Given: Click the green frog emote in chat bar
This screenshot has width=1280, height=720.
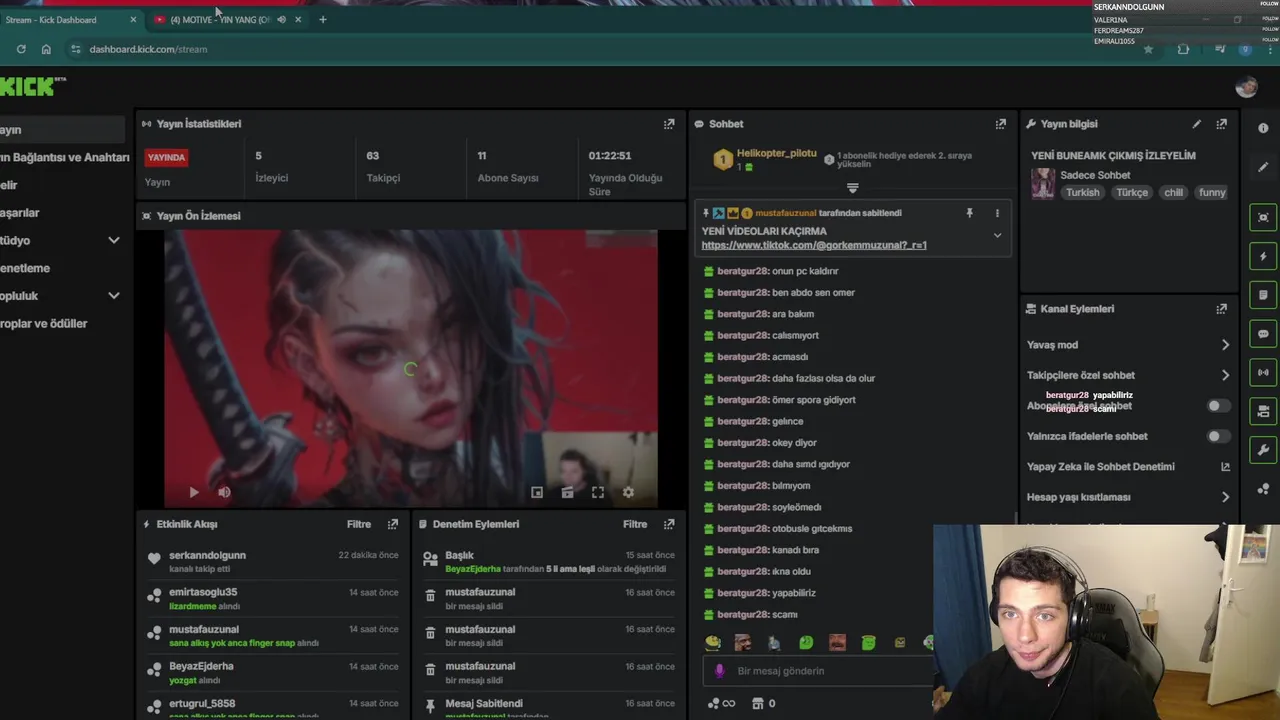Looking at the screenshot, I should 806,643.
